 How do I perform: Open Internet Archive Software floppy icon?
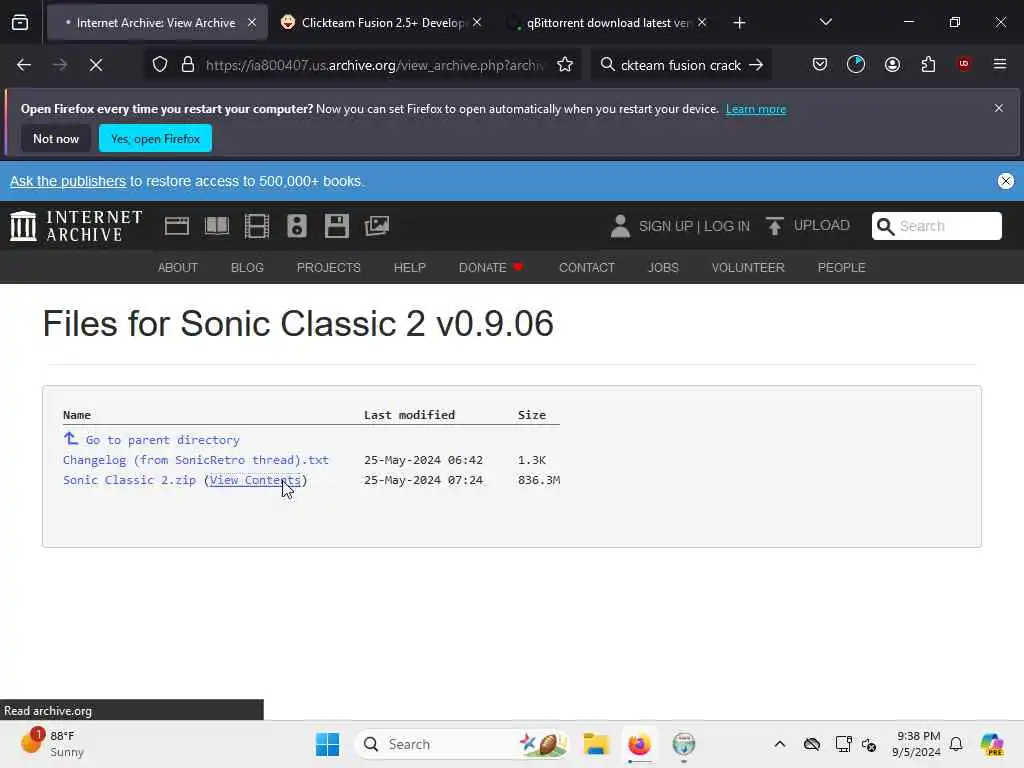pos(337,226)
